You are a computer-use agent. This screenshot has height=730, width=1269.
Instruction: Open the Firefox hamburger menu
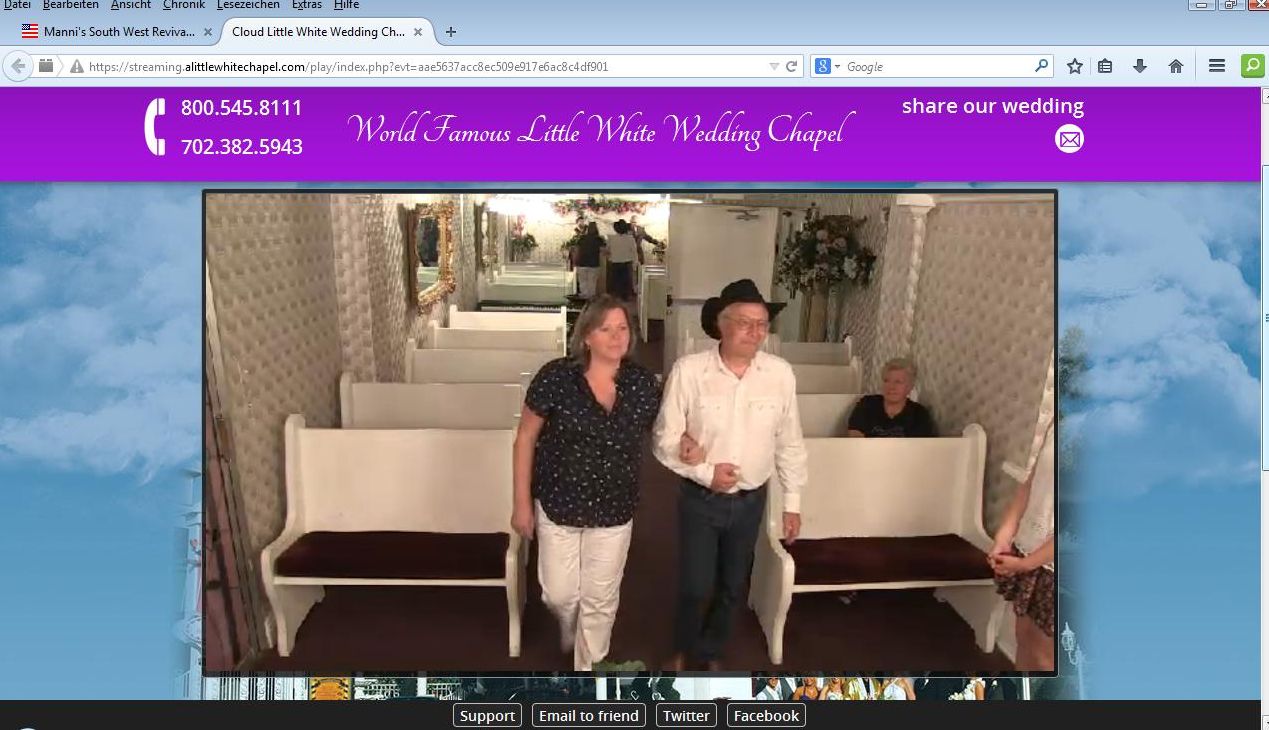(1216, 66)
